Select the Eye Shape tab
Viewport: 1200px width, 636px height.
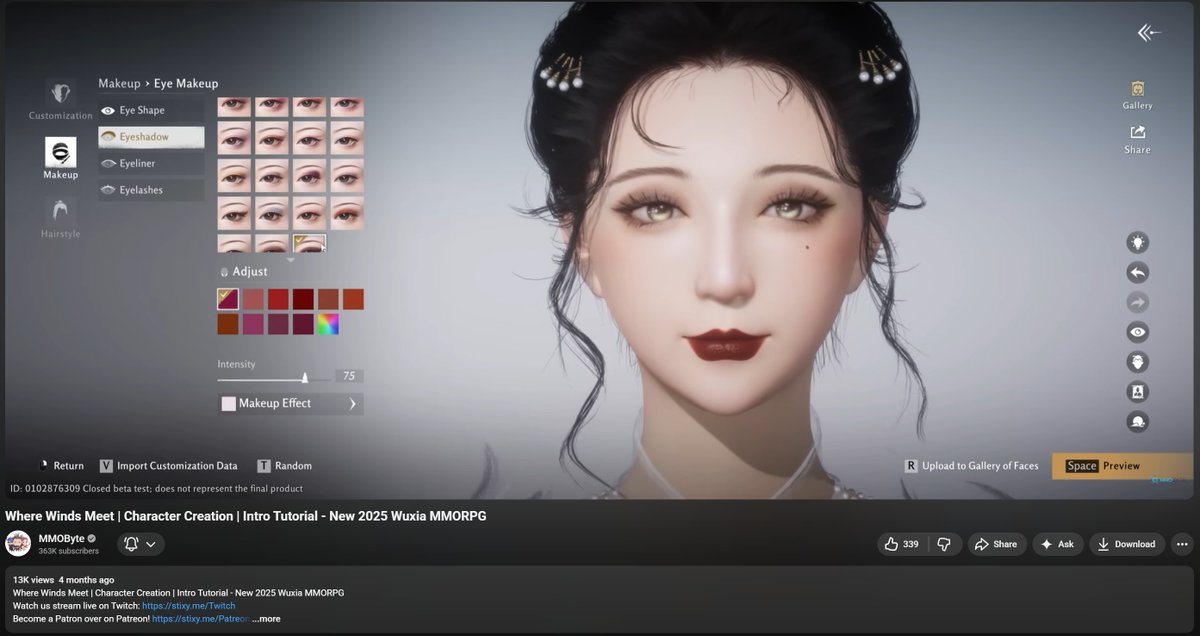coord(151,110)
